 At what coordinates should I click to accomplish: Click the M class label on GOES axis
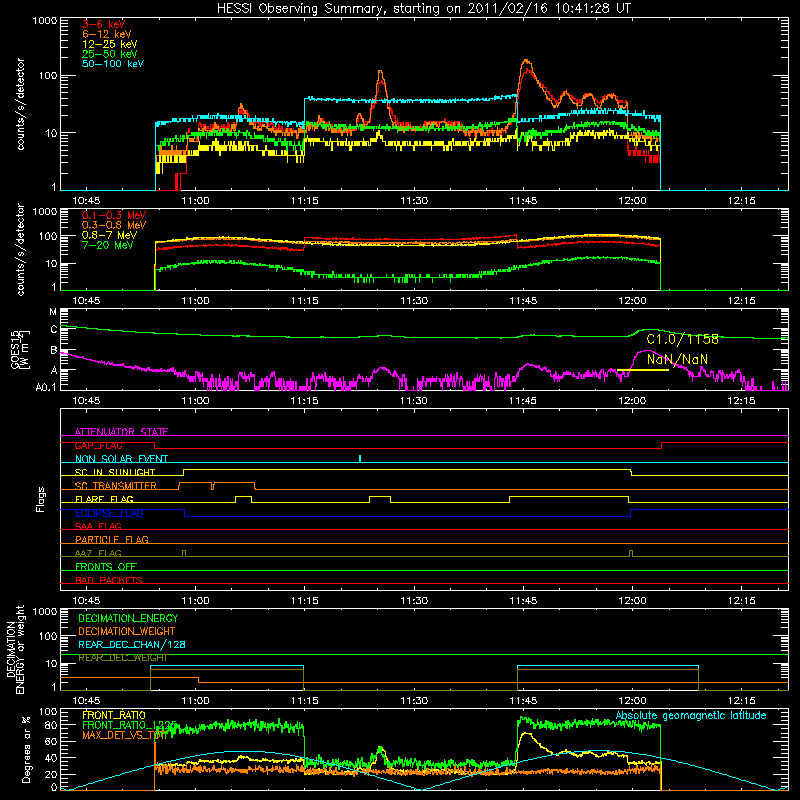point(53,312)
